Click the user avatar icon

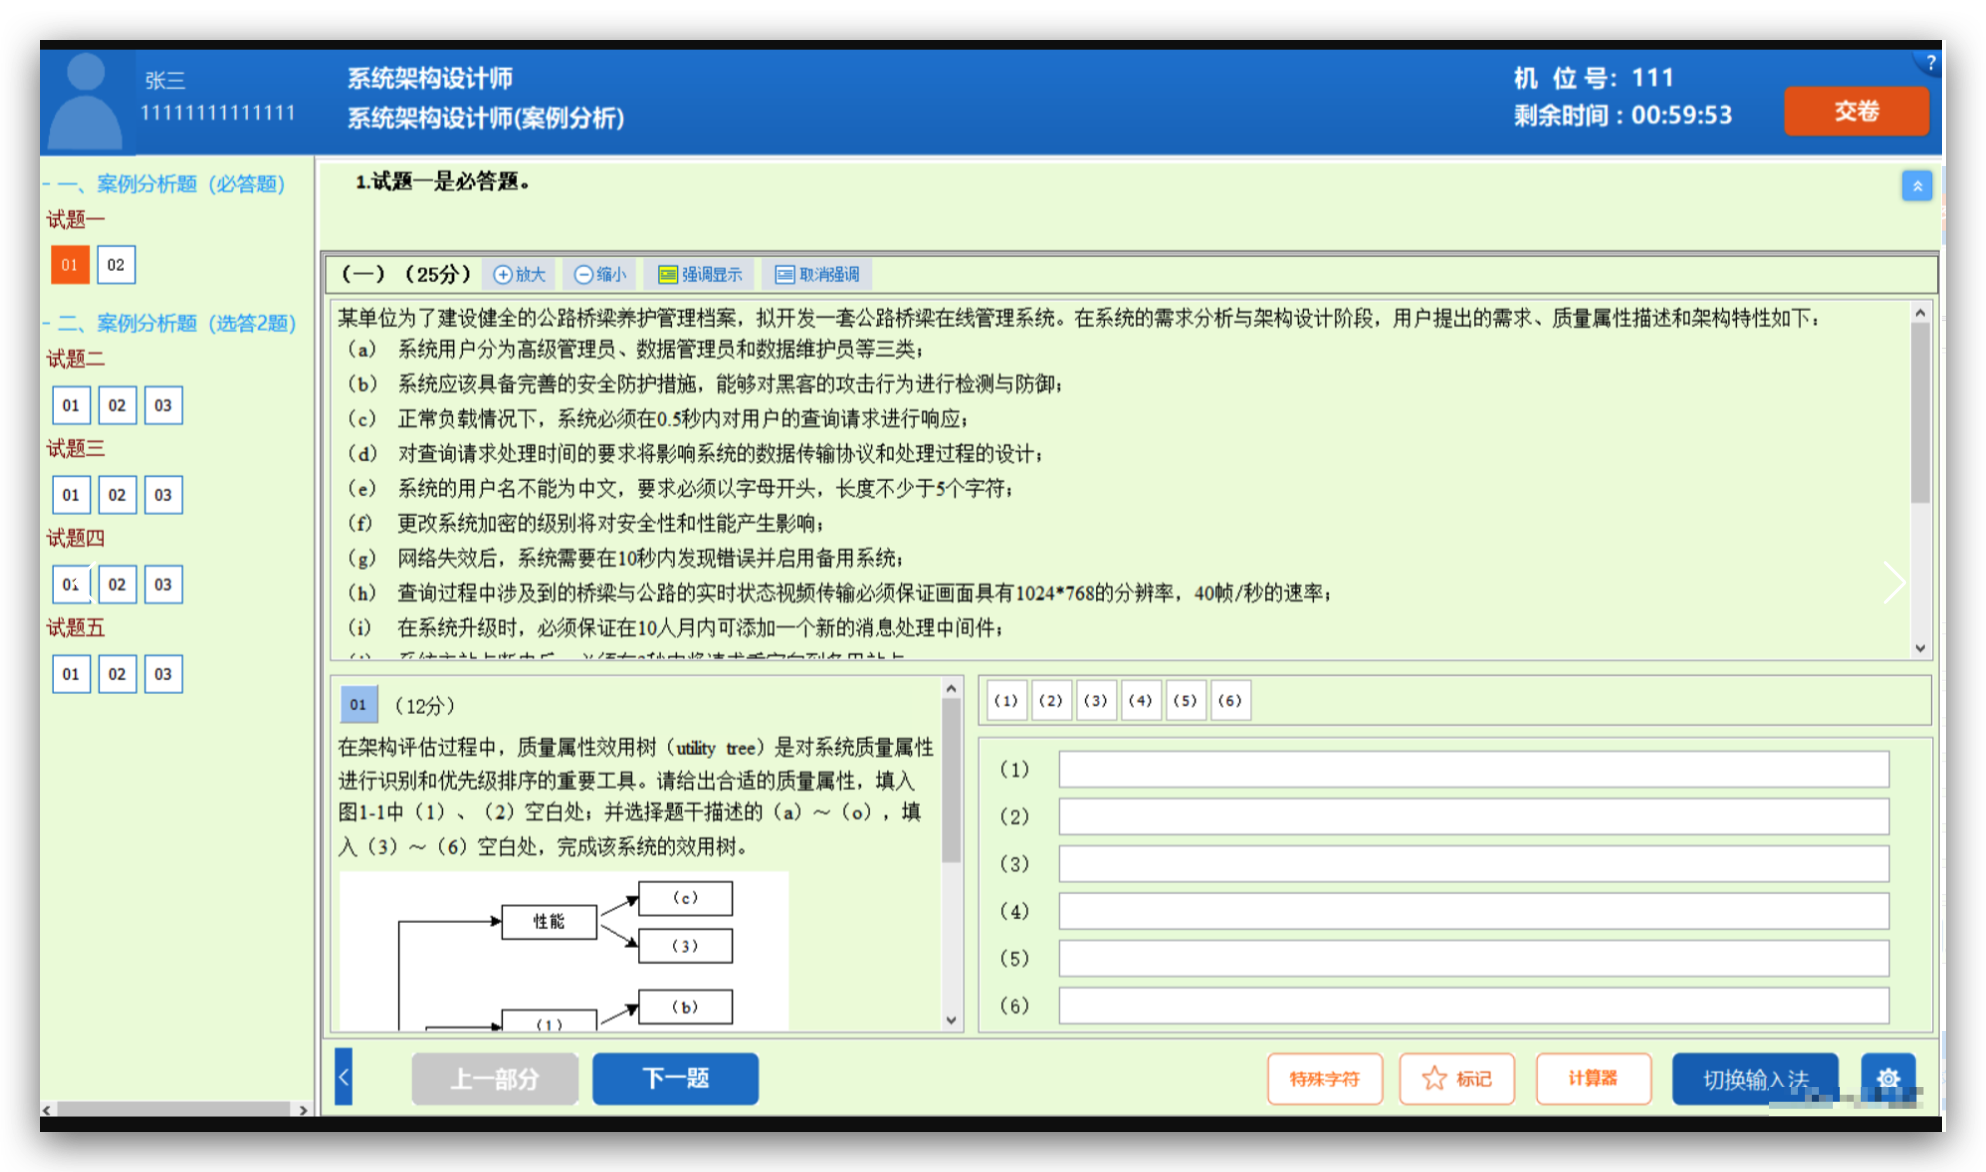pos(86,101)
